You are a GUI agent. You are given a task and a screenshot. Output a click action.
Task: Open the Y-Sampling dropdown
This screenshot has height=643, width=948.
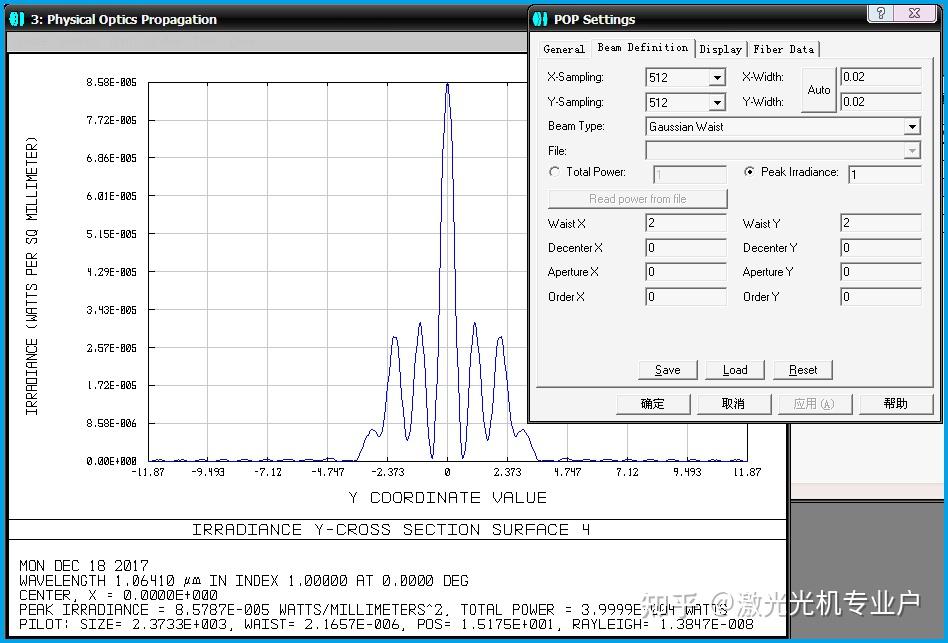[x=716, y=103]
